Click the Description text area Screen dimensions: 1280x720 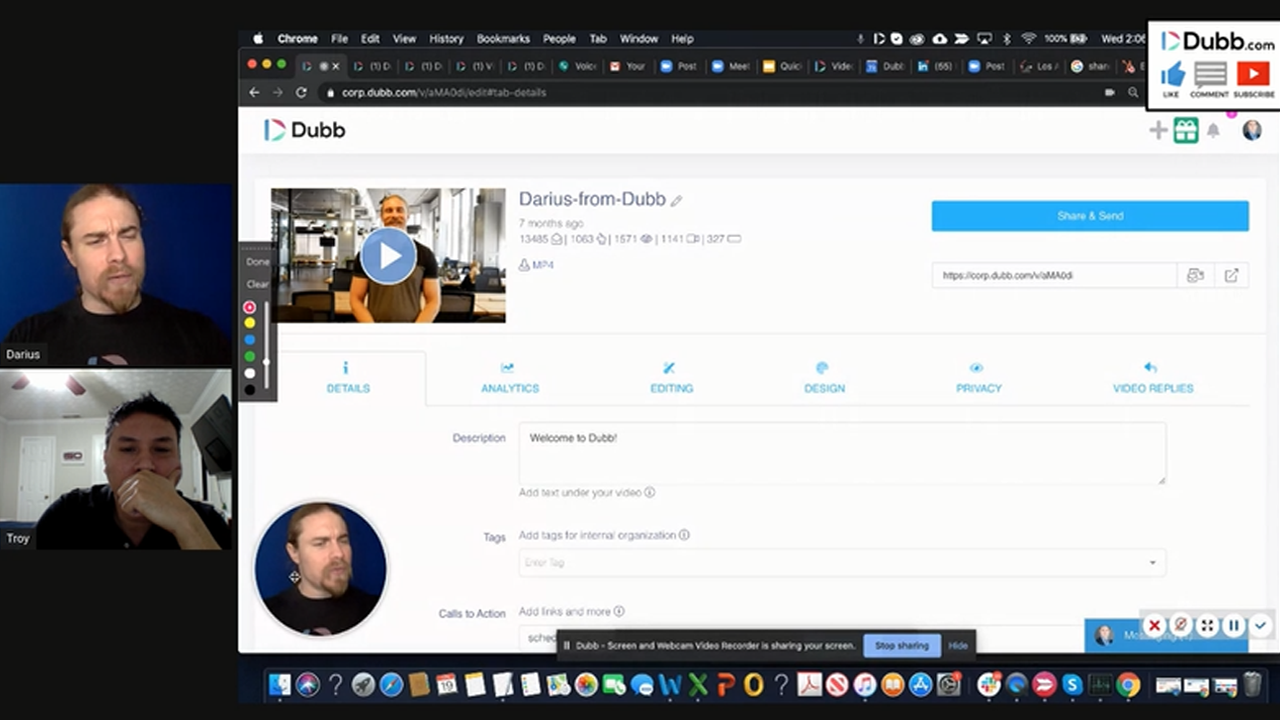click(842, 453)
